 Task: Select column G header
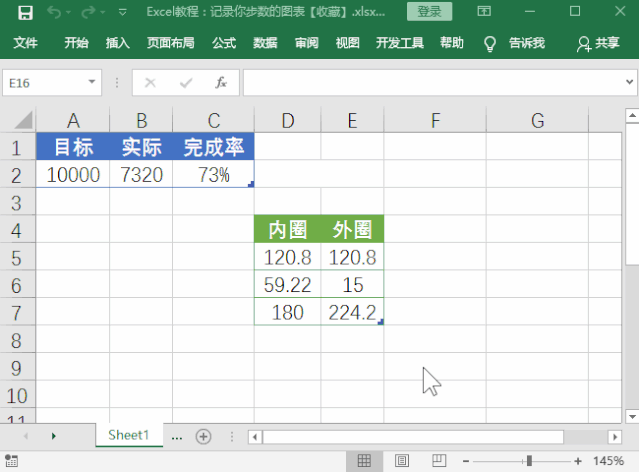click(x=538, y=121)
